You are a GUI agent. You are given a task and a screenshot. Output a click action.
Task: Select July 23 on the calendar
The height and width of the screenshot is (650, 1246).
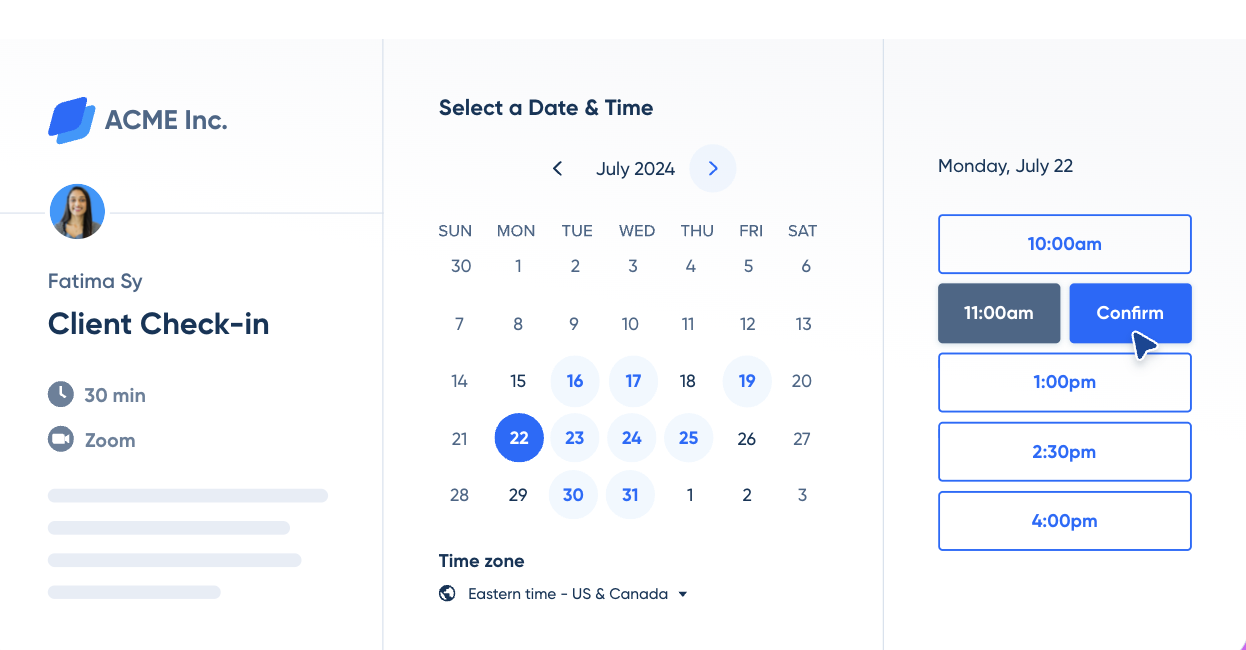click(x=574, y=438)
